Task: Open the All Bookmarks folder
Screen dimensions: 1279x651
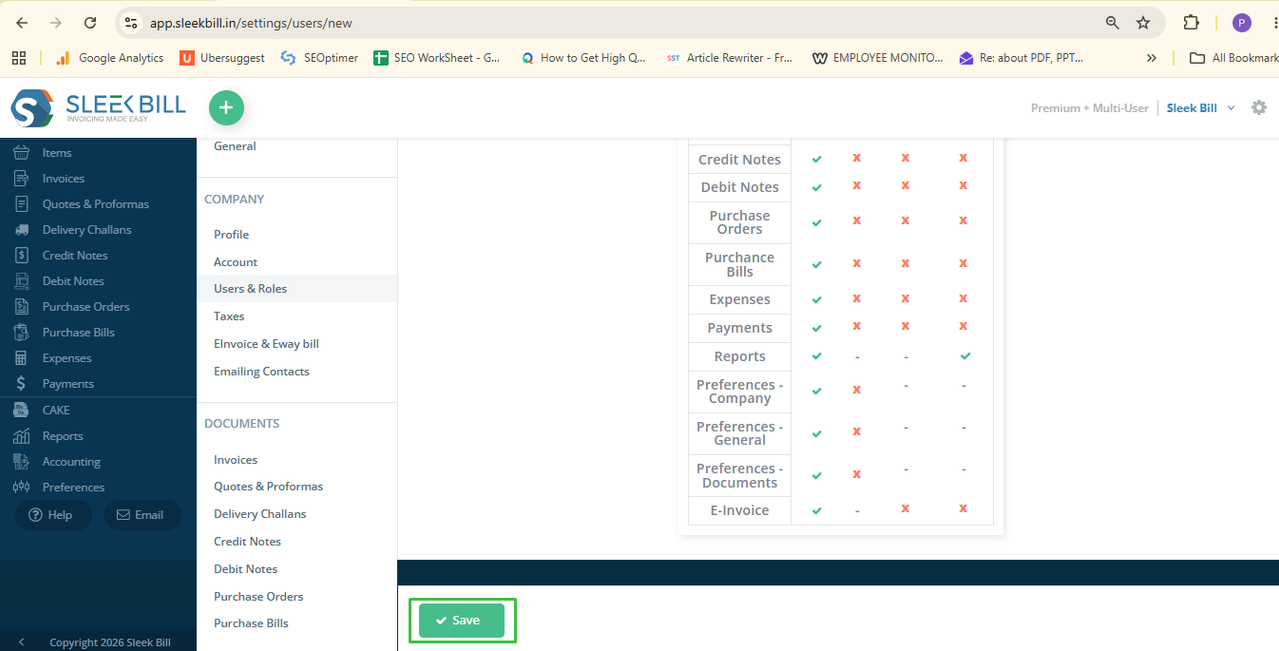Action: (x=1233, y=58)
